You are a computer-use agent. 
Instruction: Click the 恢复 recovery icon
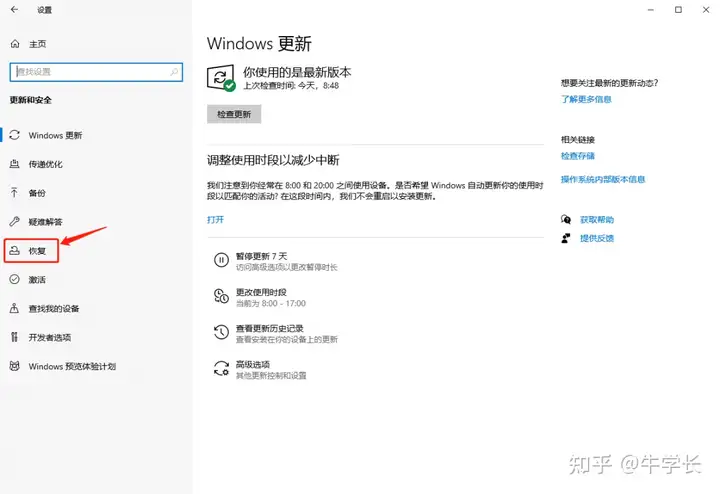click(x=15, y=251)
